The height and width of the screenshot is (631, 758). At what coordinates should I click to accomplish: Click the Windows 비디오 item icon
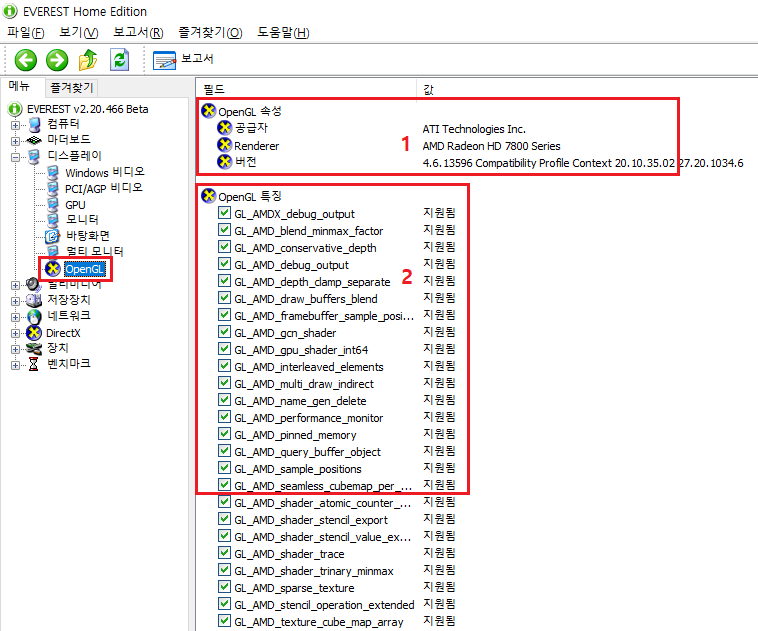(53, 172)
